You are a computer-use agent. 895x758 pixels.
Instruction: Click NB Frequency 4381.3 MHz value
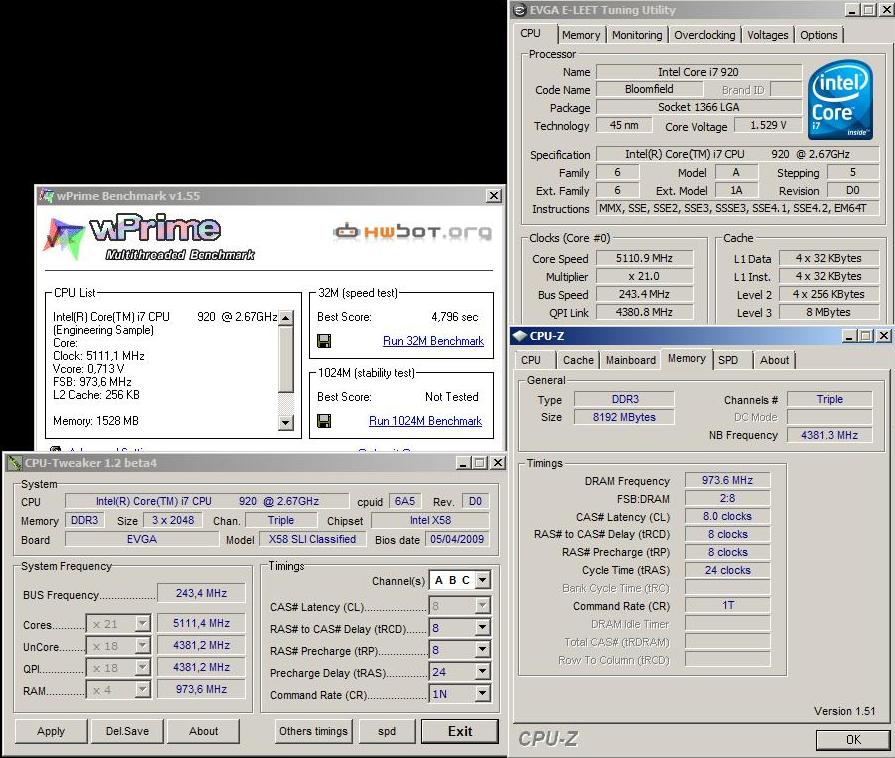[x=829, y=435]
